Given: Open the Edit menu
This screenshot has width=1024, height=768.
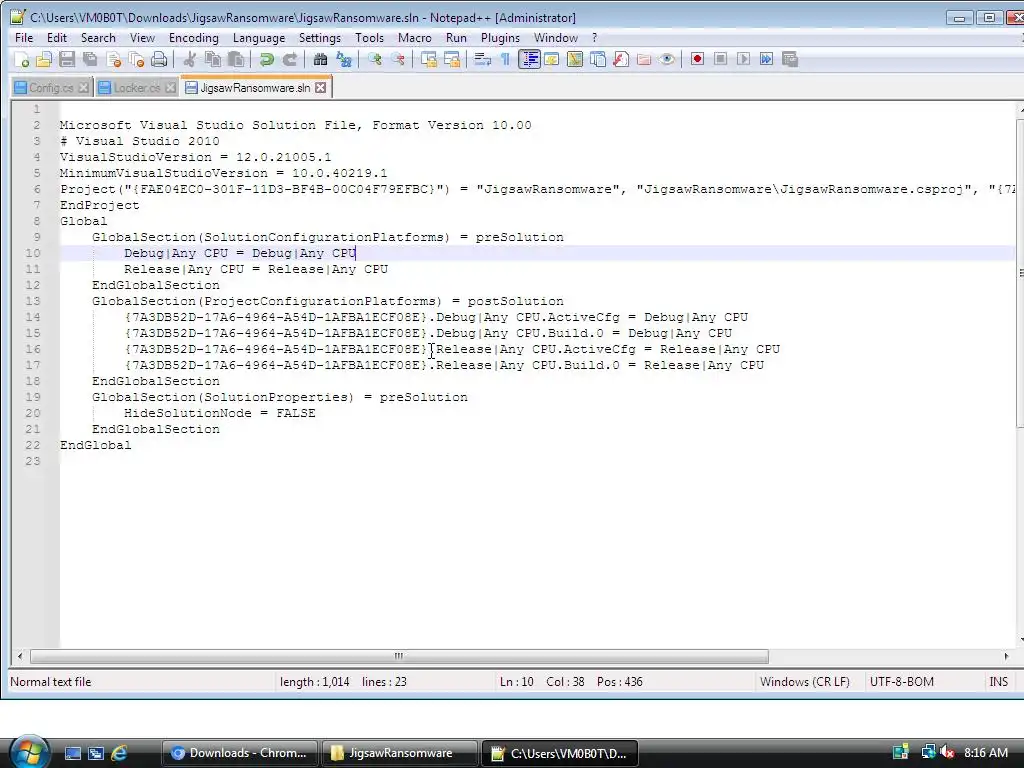Looking at the screenshot, I should click(57, 38).
